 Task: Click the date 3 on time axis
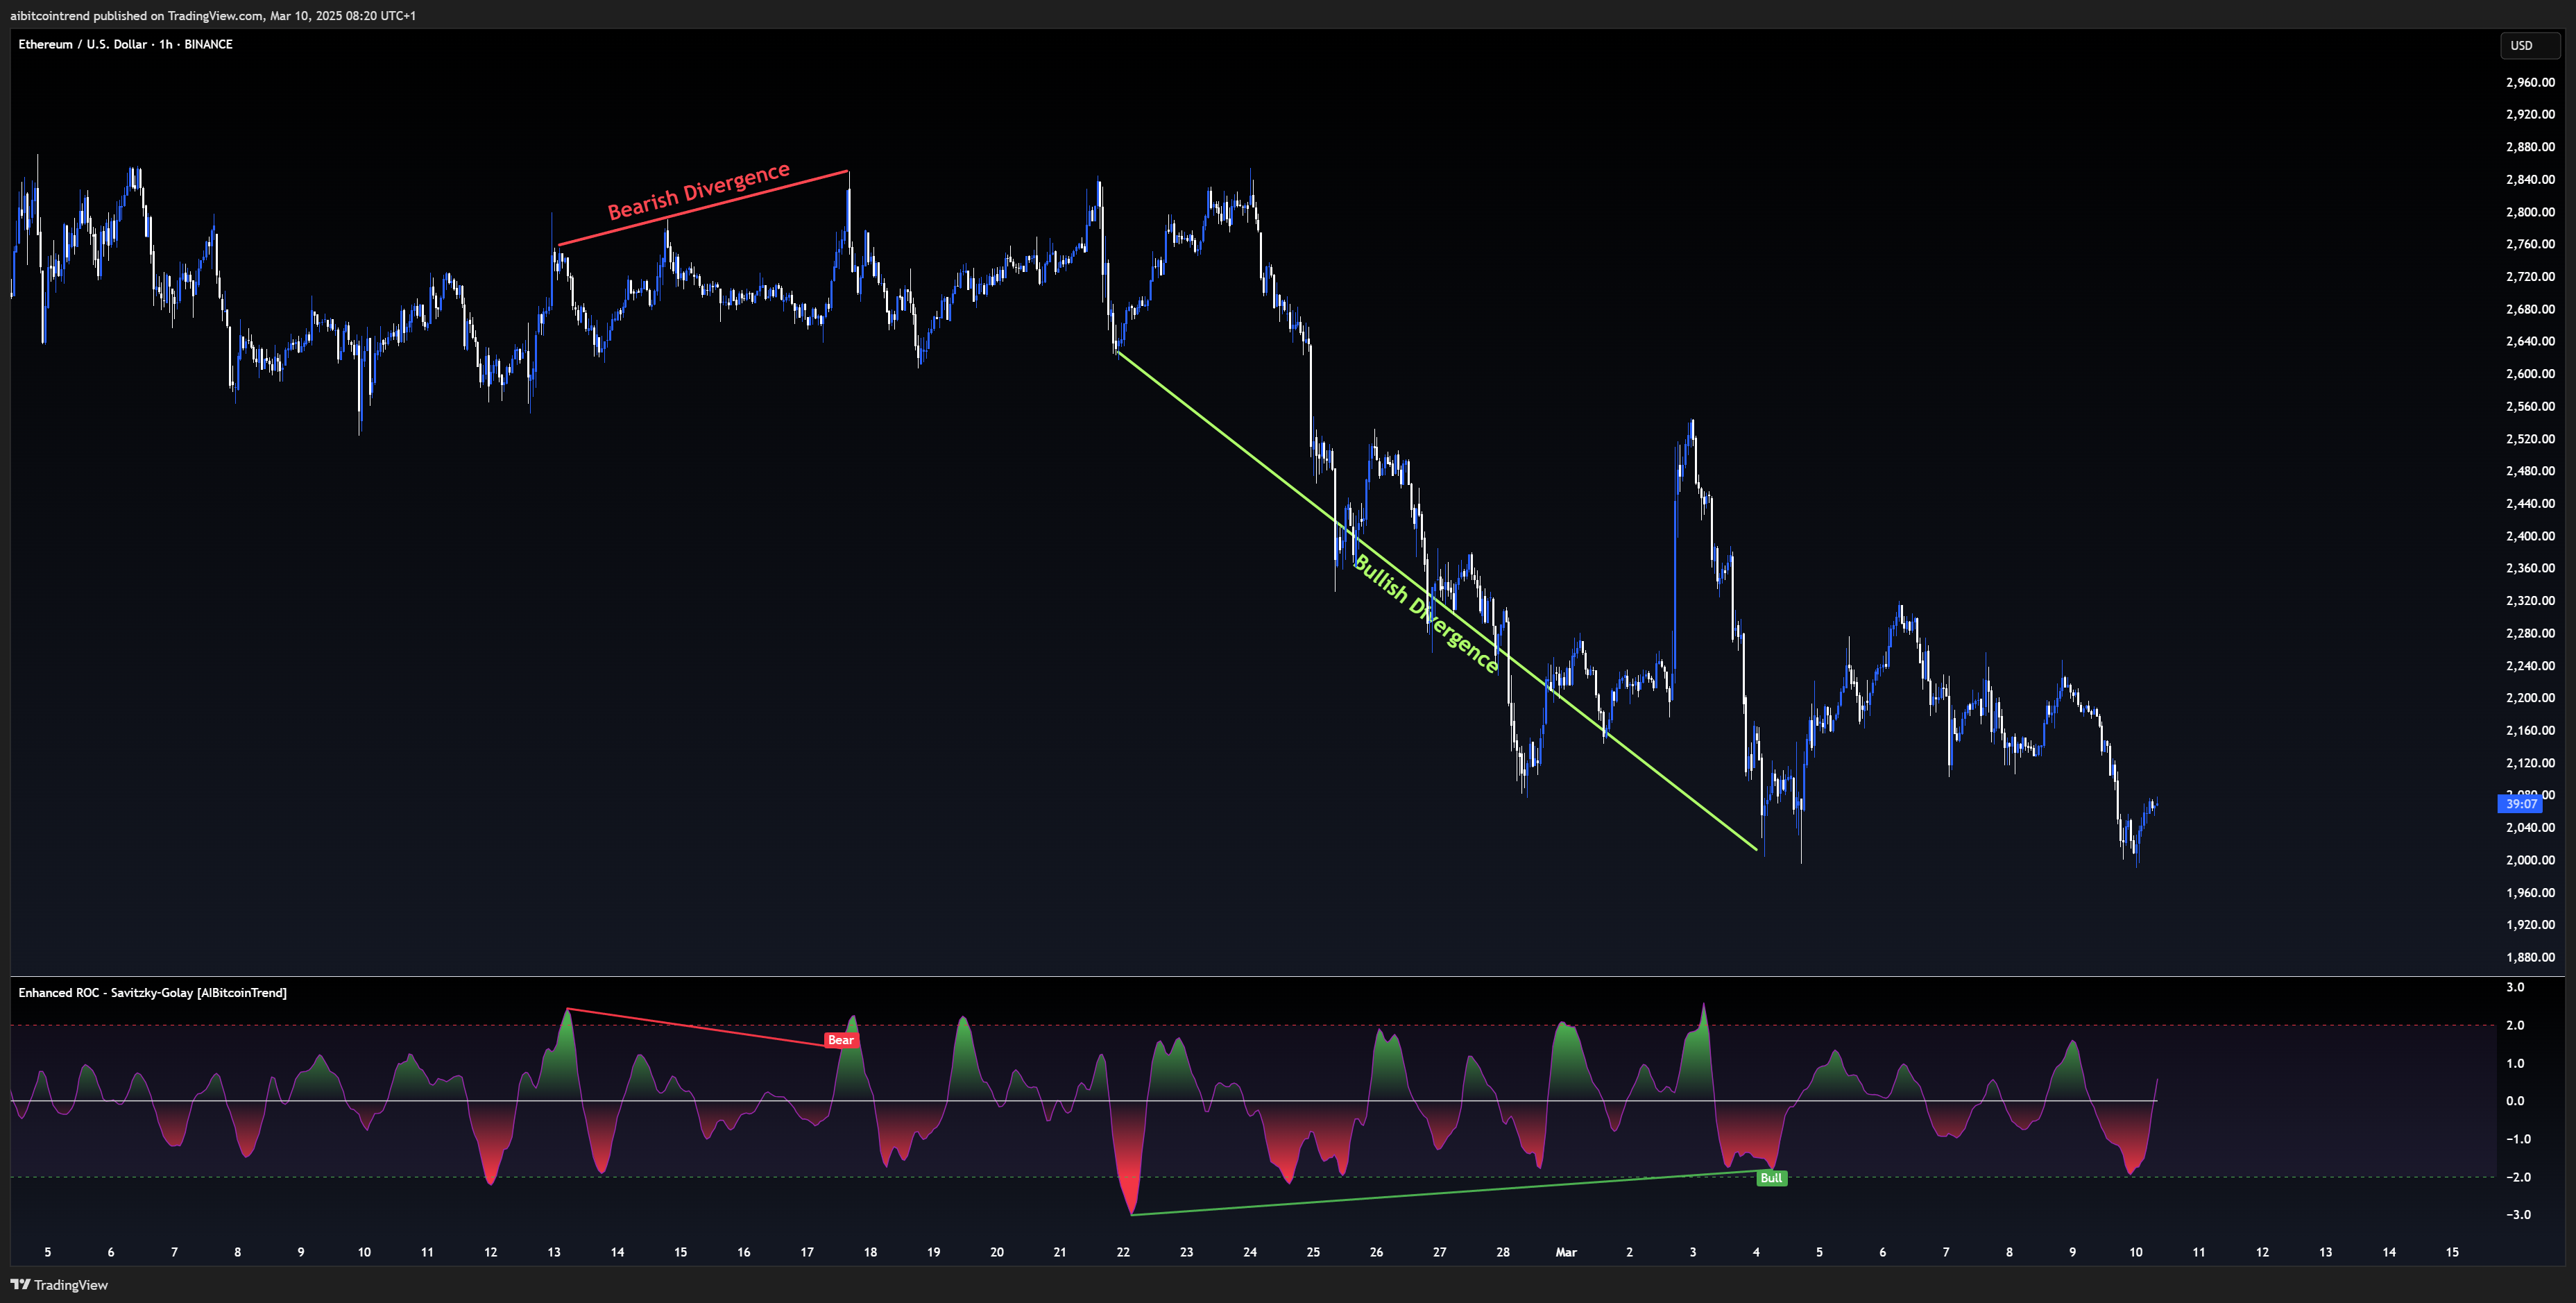1693,1252
